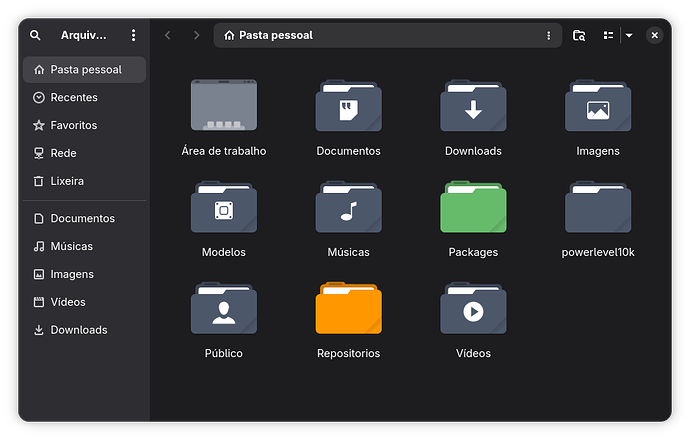The width and height of the screenshot is (690, 440).
Task: Select Favoritos in the sidebar
Action: coord(73,126)
